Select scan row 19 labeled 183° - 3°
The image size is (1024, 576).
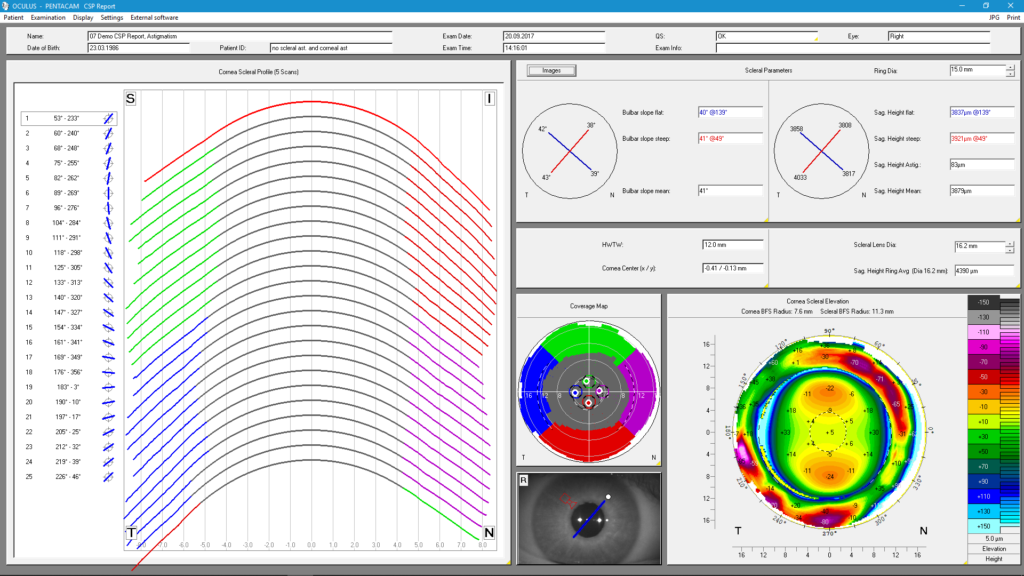[x=69, y=387]
